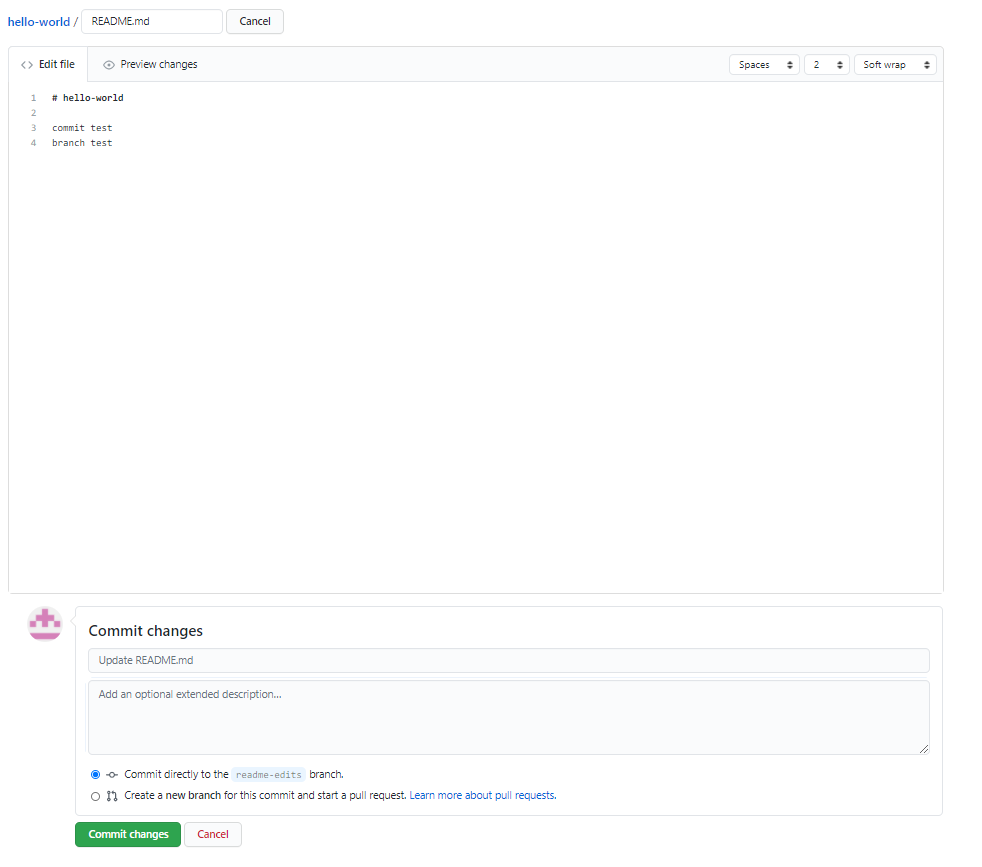Click the 'commit test' line in editor

click(82, 128)
